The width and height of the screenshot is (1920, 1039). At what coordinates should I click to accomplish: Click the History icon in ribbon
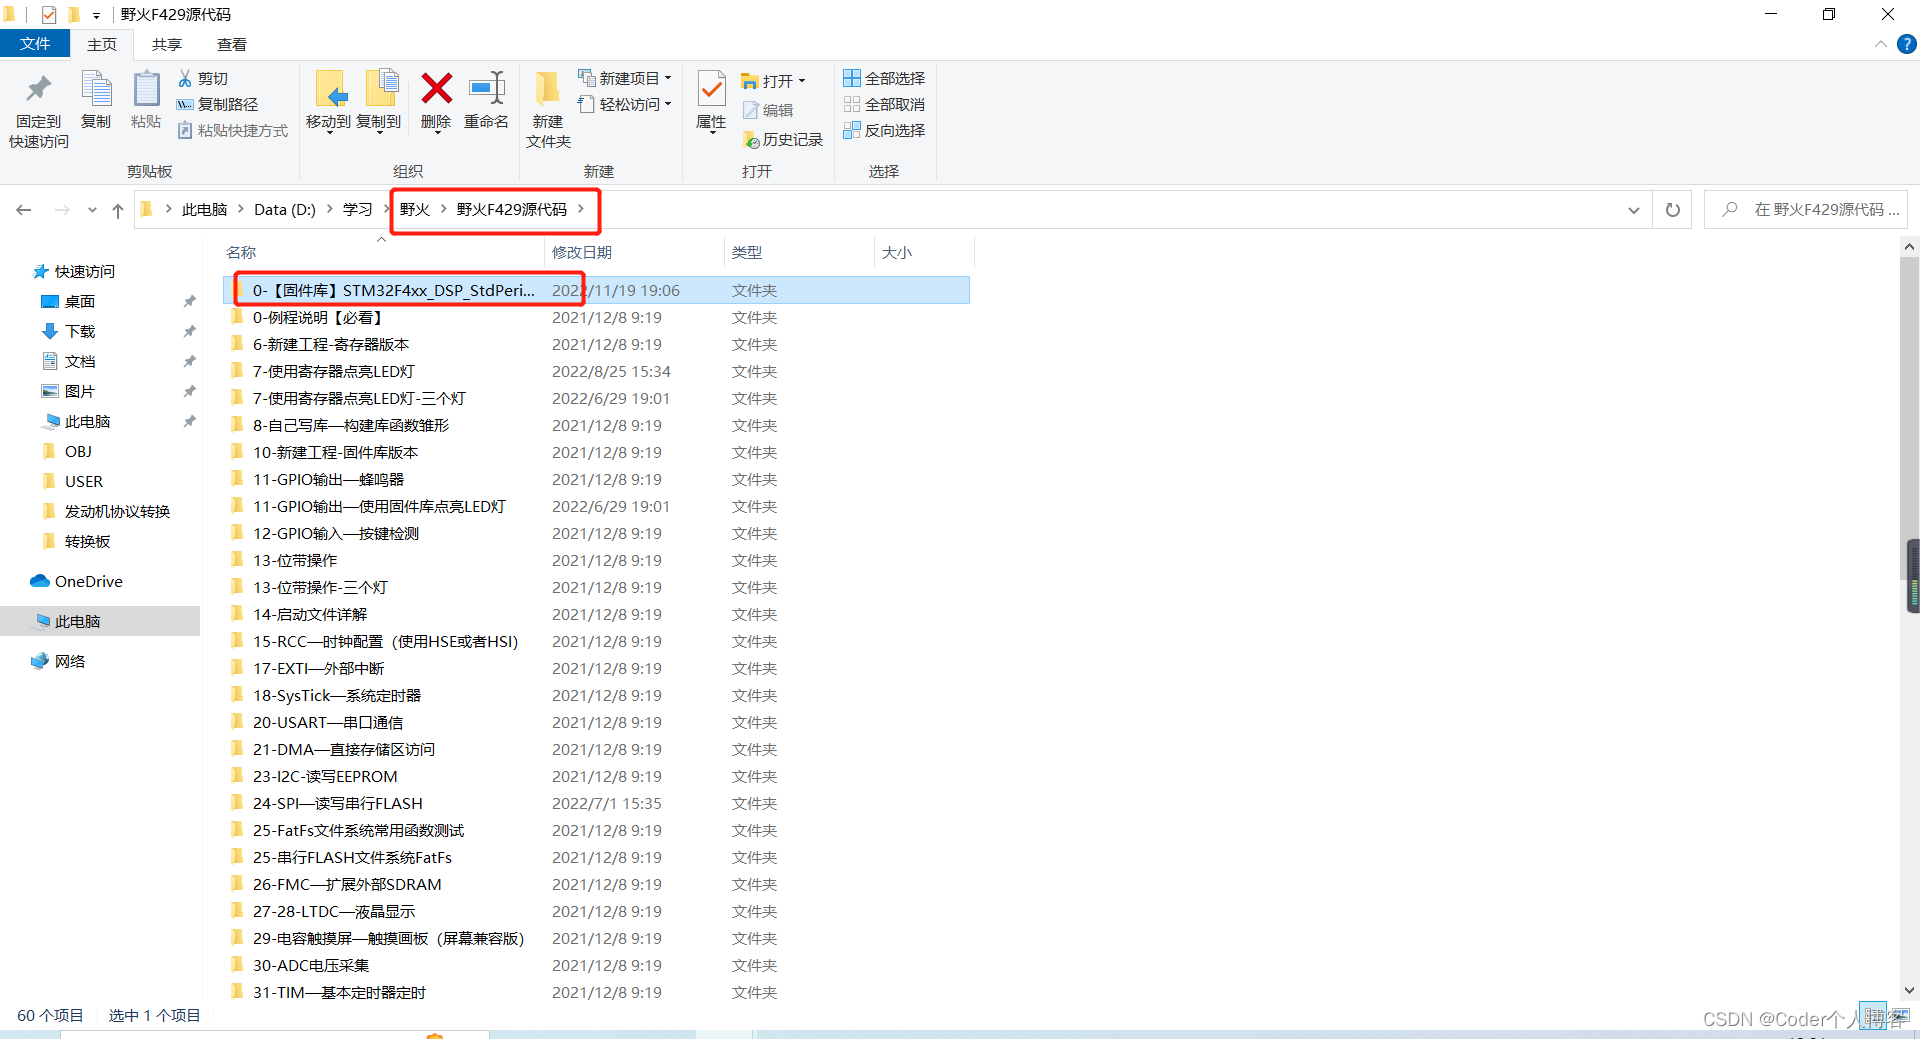click(x=751, y=140)
